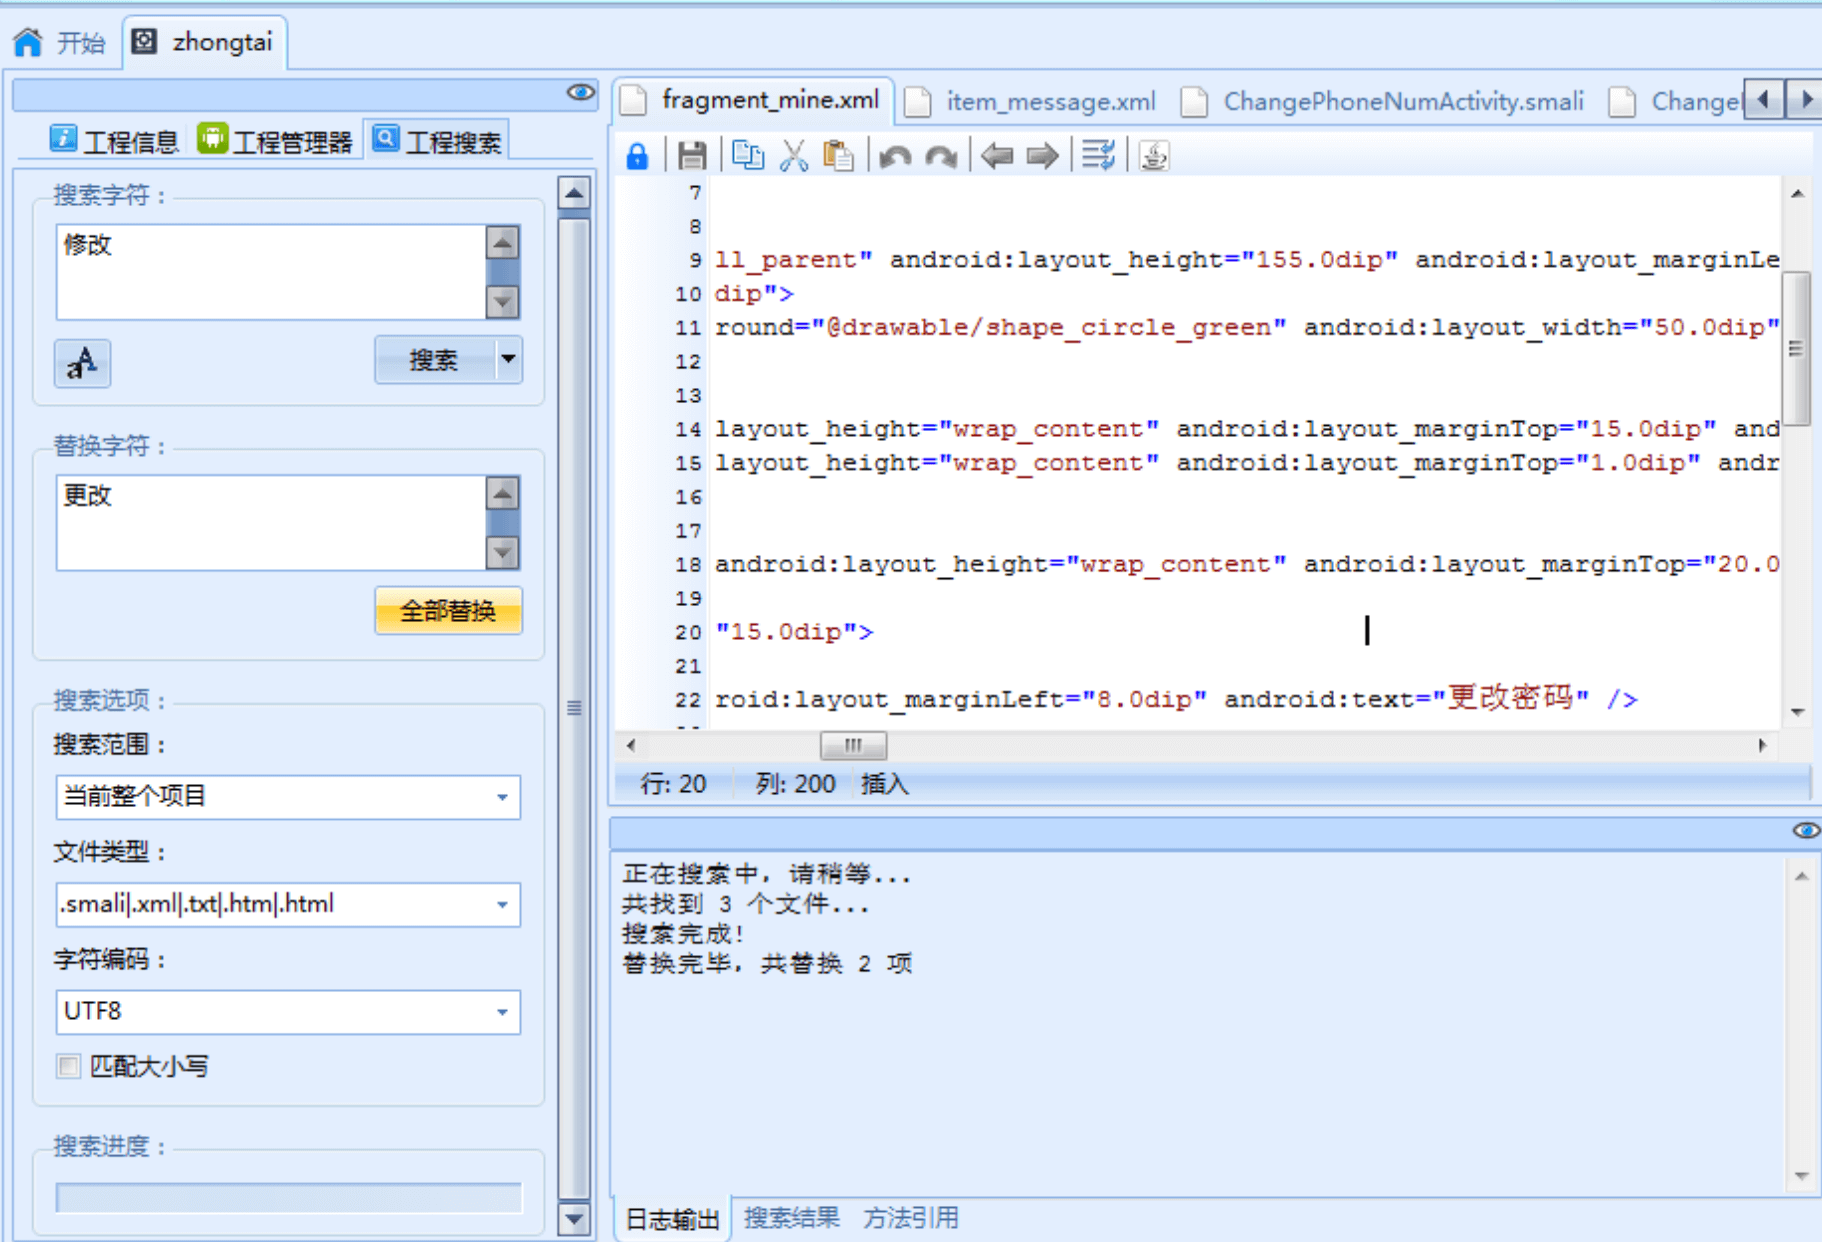Click status bar text 行: 20

673,784
